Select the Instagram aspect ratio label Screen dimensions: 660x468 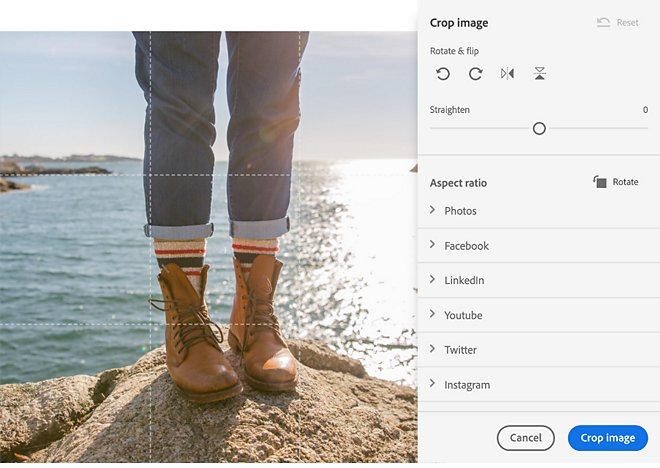point(467,385)
